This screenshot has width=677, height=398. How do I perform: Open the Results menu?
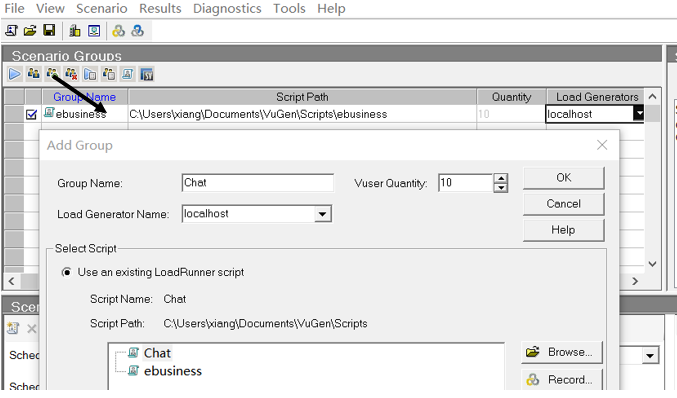click(x=160, y=9)
